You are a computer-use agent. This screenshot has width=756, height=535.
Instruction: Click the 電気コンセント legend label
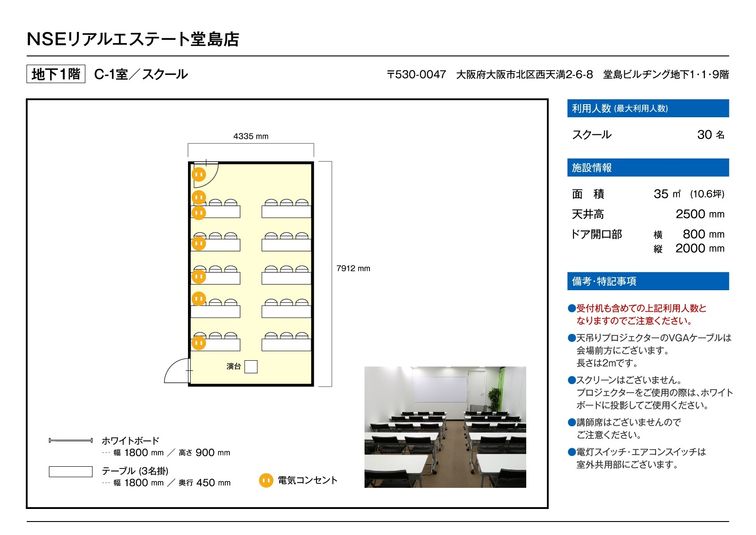pyautogui.click(x=307, y=481)
